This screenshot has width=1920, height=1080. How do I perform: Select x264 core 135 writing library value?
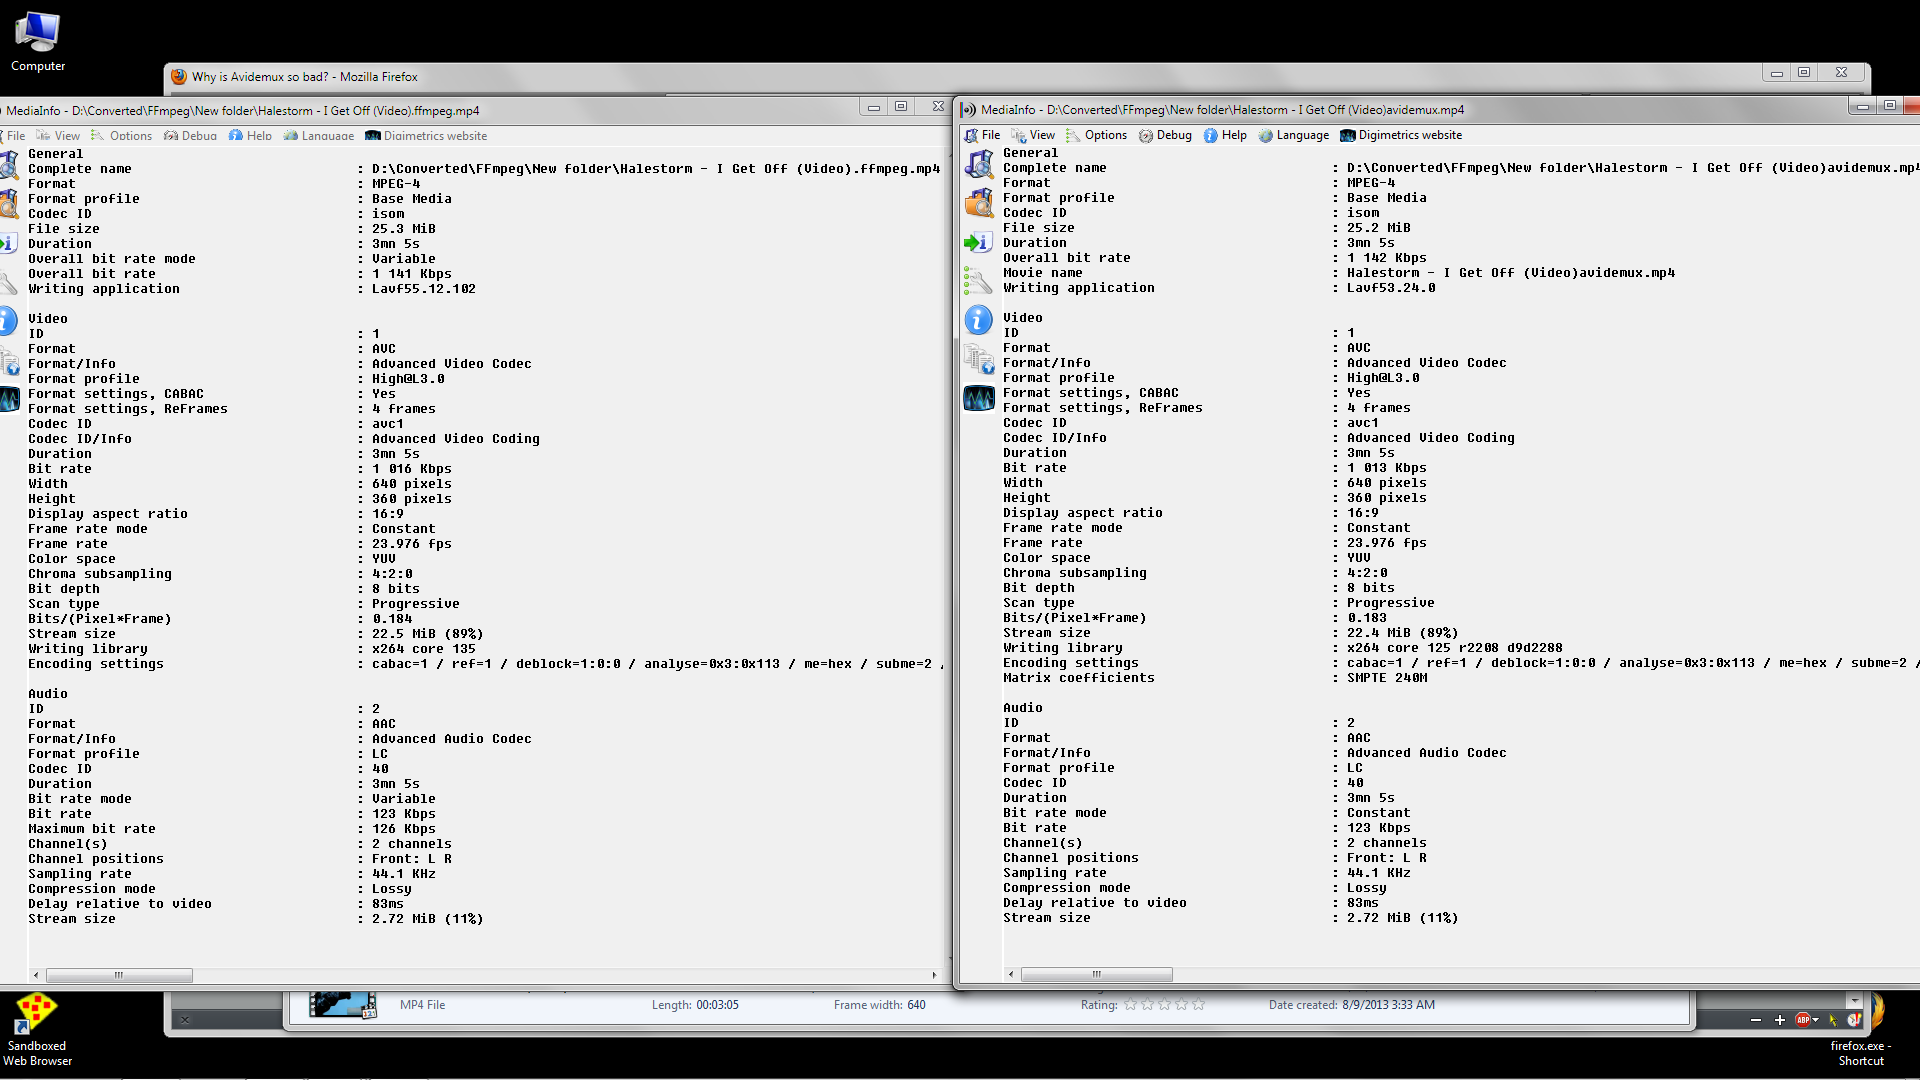pos(424,649)
